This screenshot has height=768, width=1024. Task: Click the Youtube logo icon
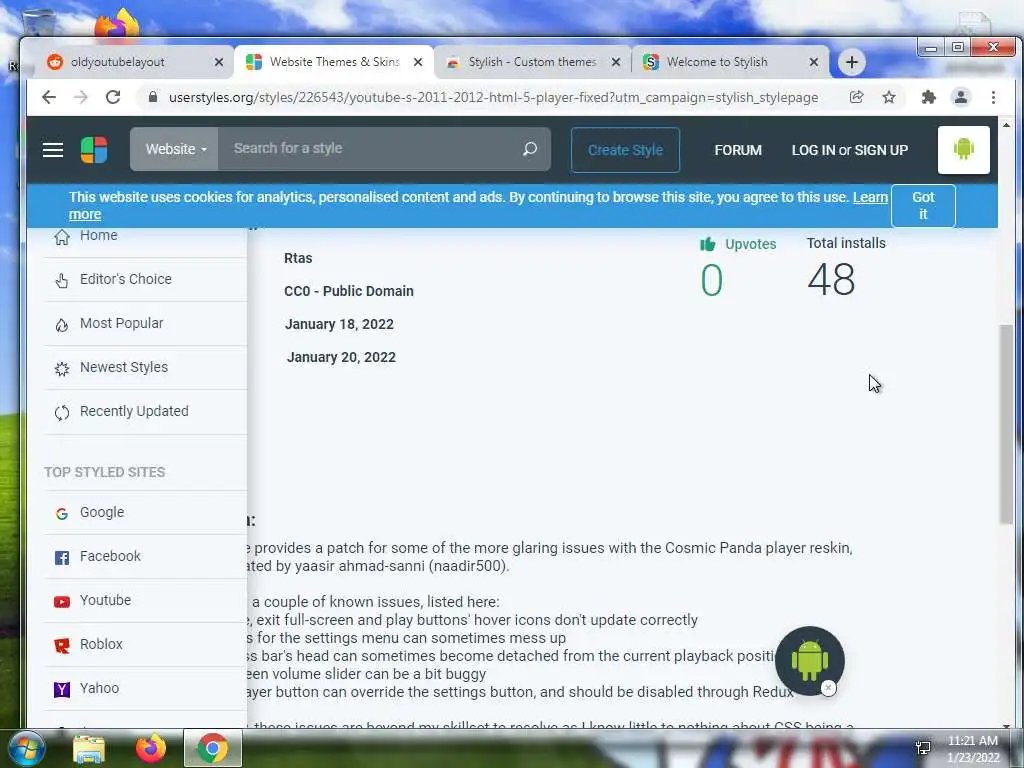61,601
